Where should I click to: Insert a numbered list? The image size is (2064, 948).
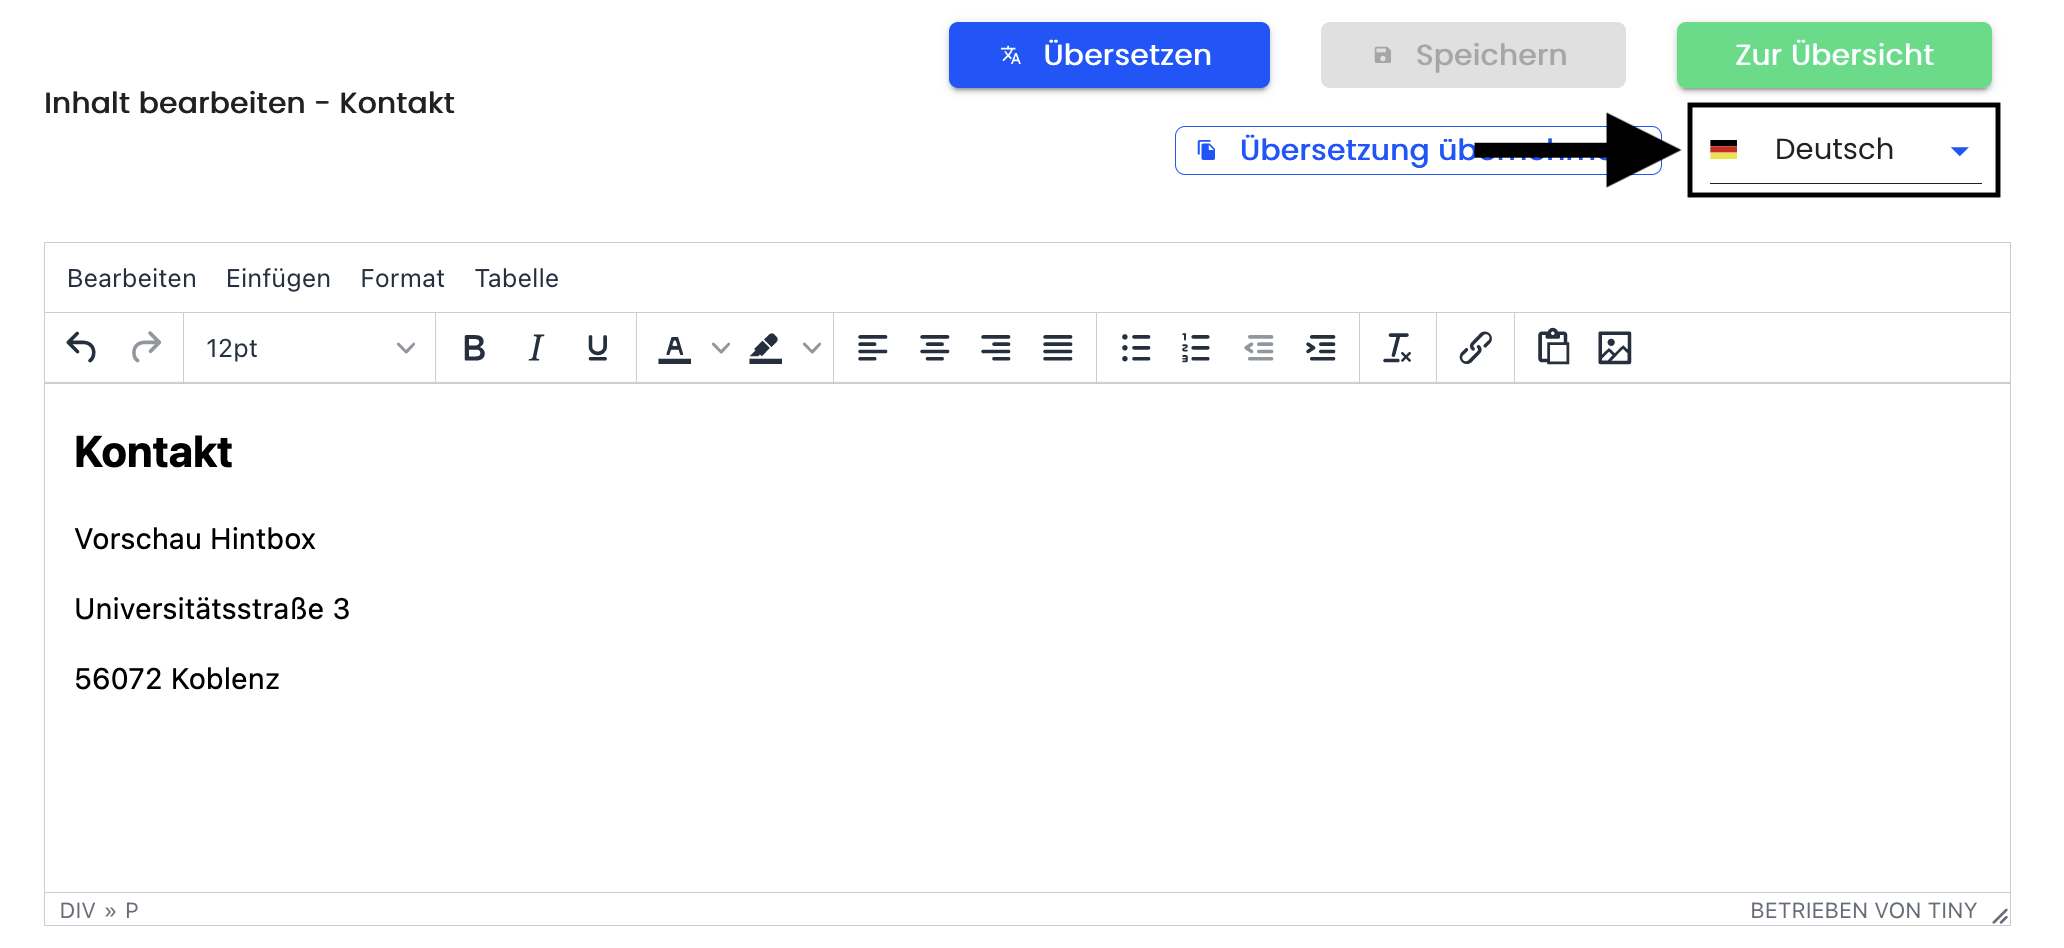(x=1196, y=348)
